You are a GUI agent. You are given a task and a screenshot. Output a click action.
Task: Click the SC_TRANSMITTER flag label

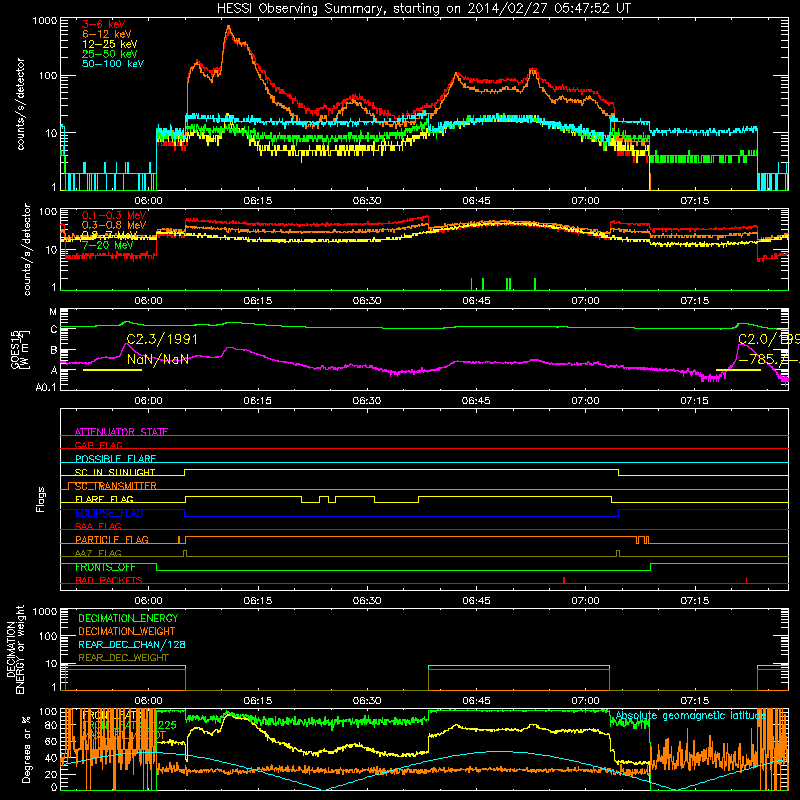pyautogui.click(x=115, y=486)
